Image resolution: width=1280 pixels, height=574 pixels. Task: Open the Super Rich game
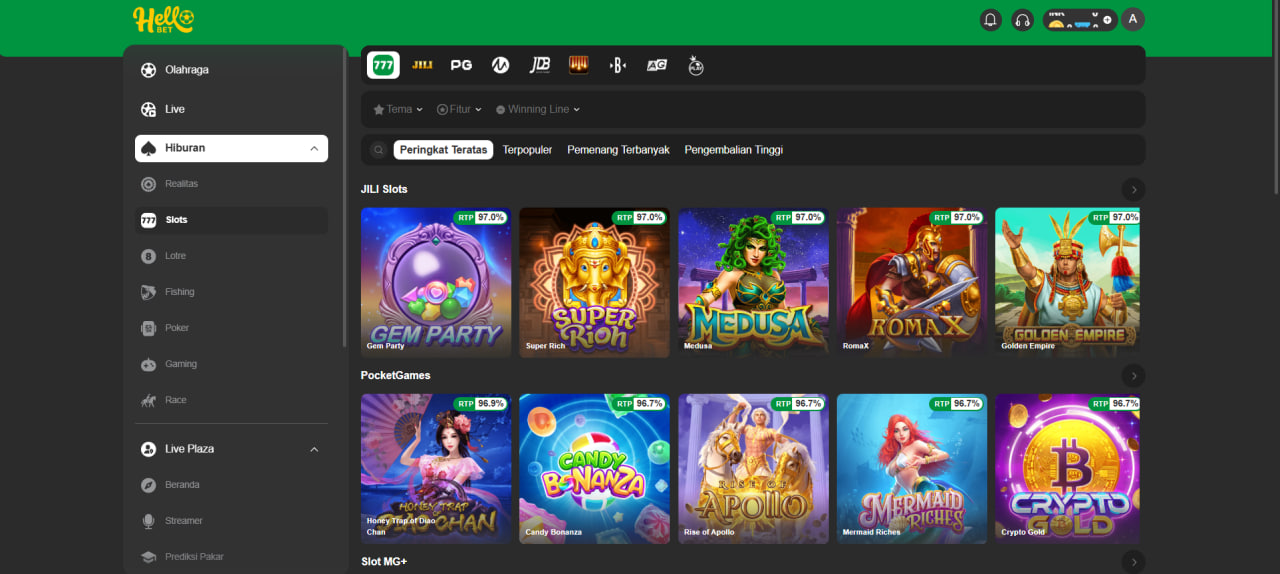tap(594, 282)
